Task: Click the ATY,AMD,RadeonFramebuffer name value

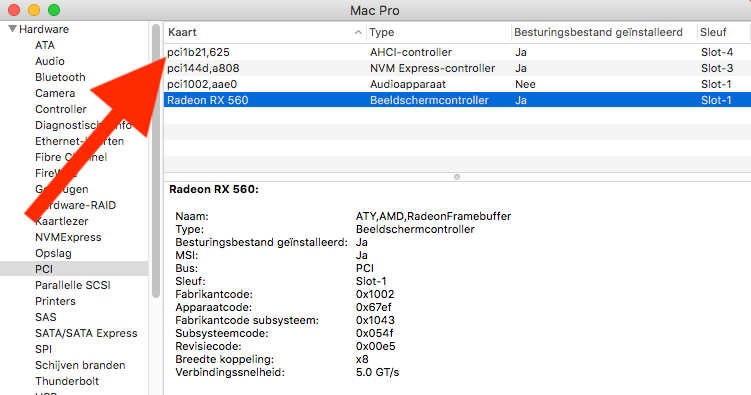Action: [433, 216]
